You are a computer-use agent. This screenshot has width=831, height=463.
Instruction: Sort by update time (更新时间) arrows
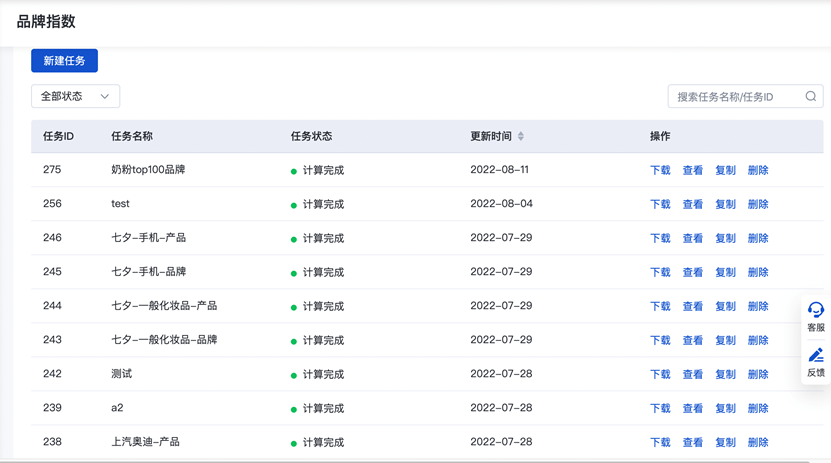(521, 136)
